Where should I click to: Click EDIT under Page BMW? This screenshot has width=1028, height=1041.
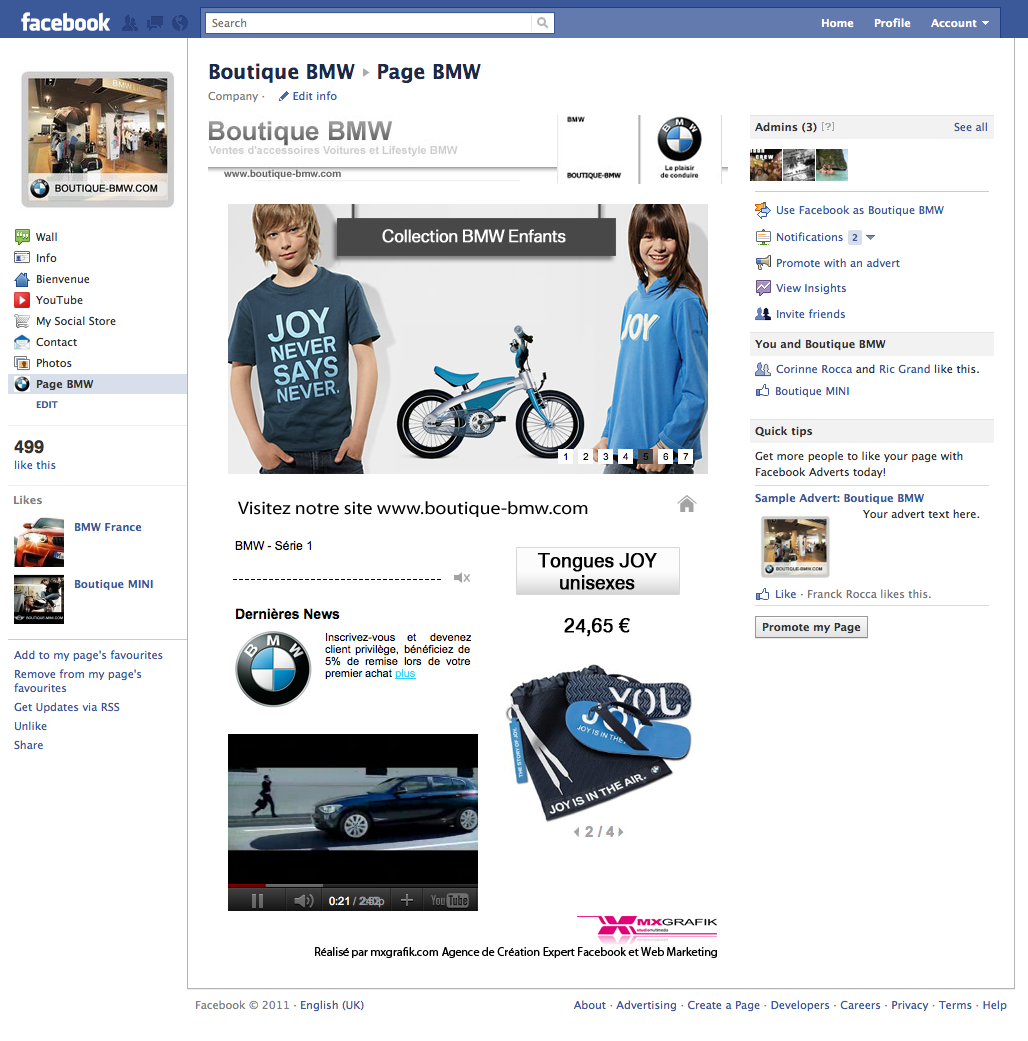click(x=46, y=404)
